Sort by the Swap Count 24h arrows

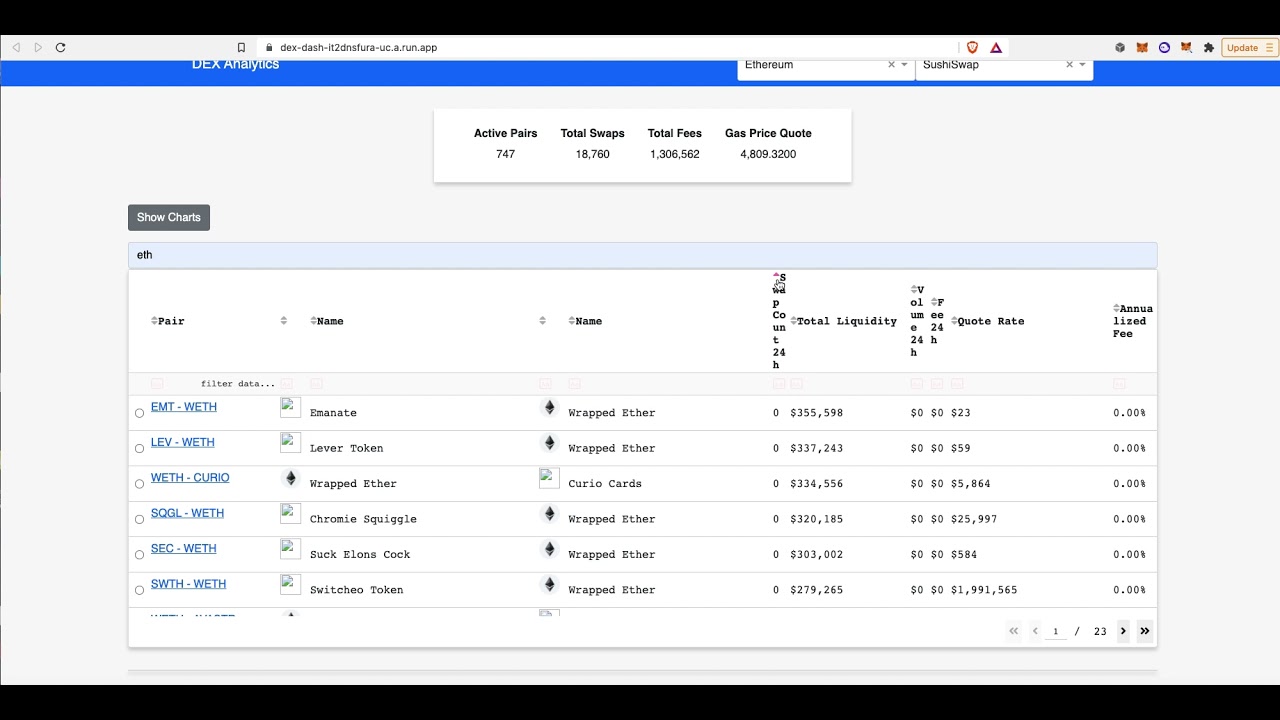click(x=776, y=277)
